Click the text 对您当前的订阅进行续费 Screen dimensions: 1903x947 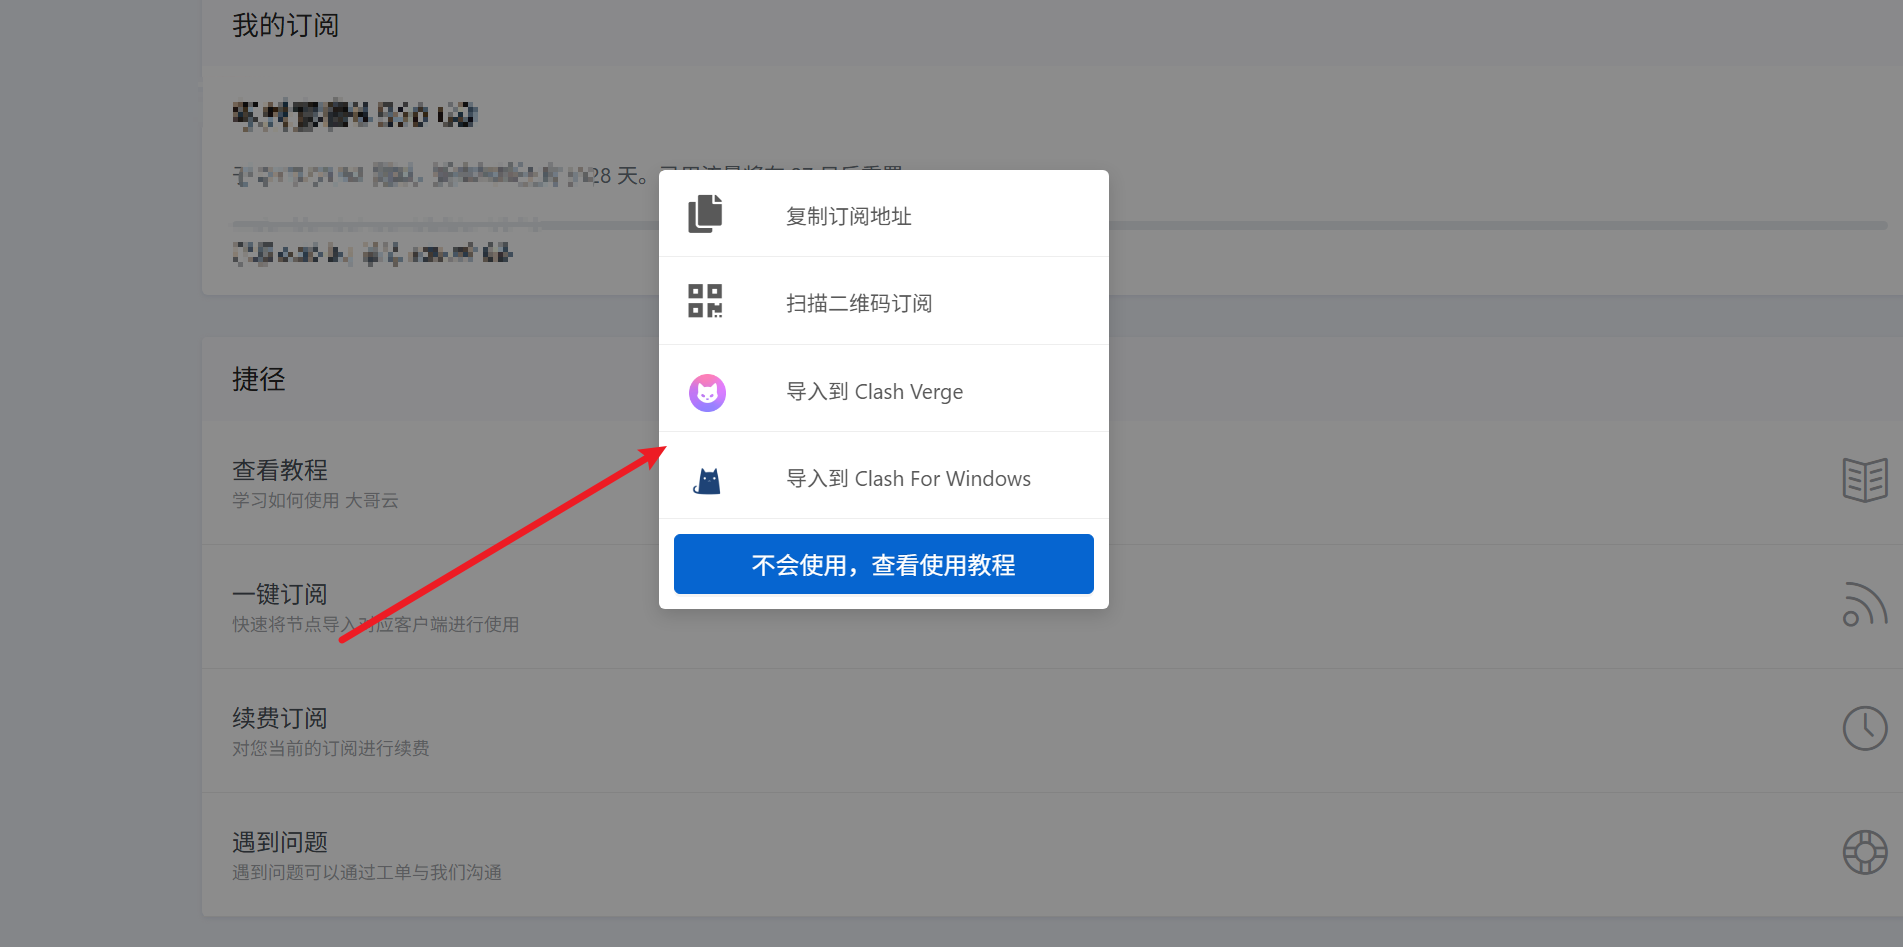331,748
